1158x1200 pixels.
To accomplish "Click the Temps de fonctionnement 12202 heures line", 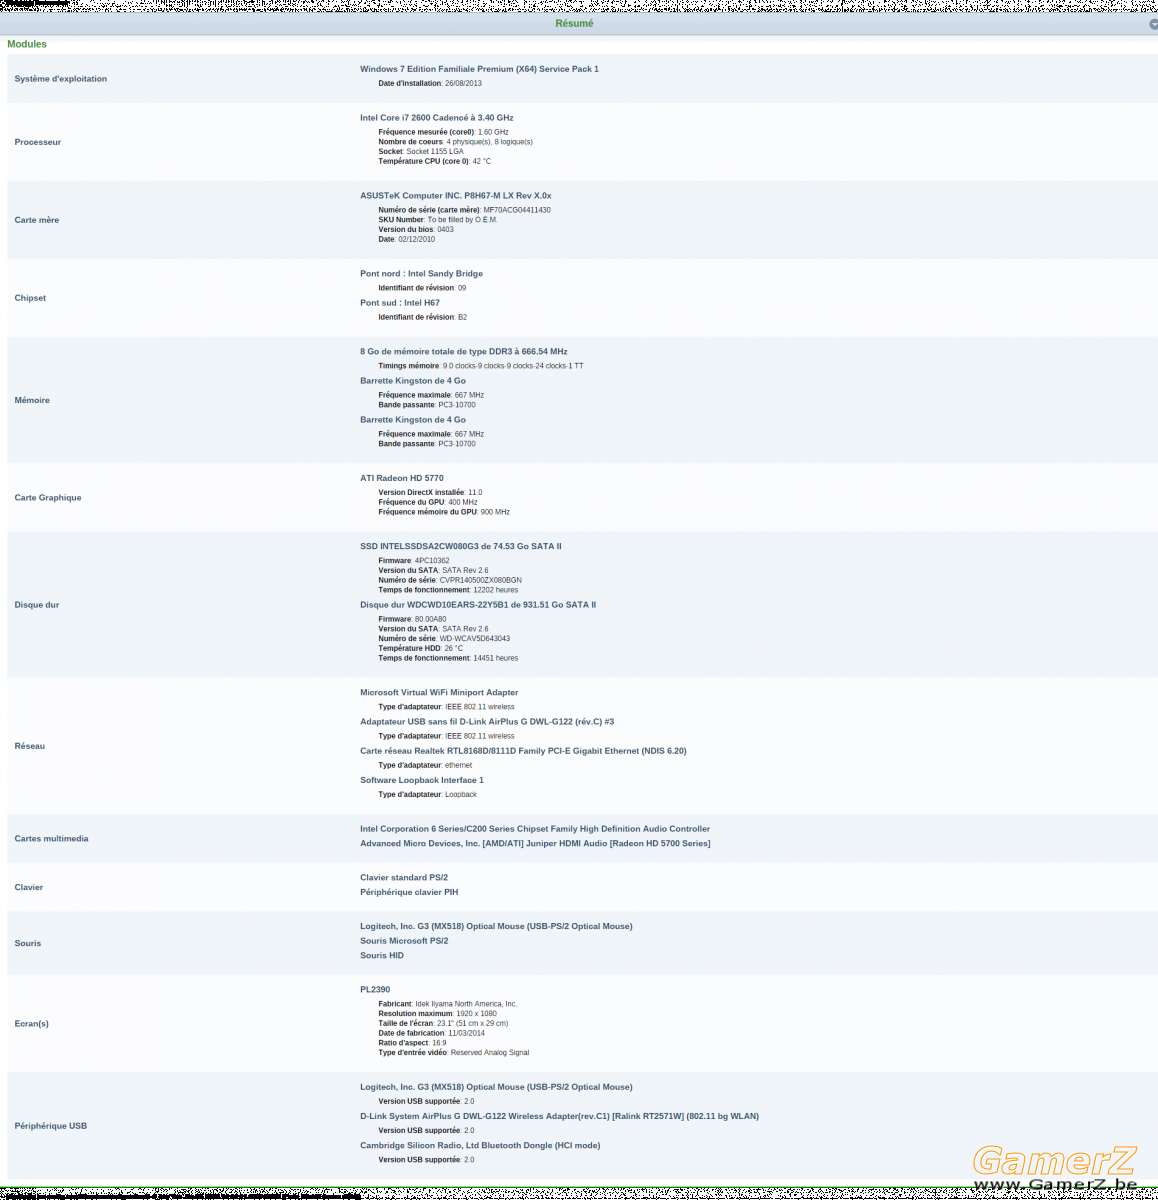I will point(448,590).
